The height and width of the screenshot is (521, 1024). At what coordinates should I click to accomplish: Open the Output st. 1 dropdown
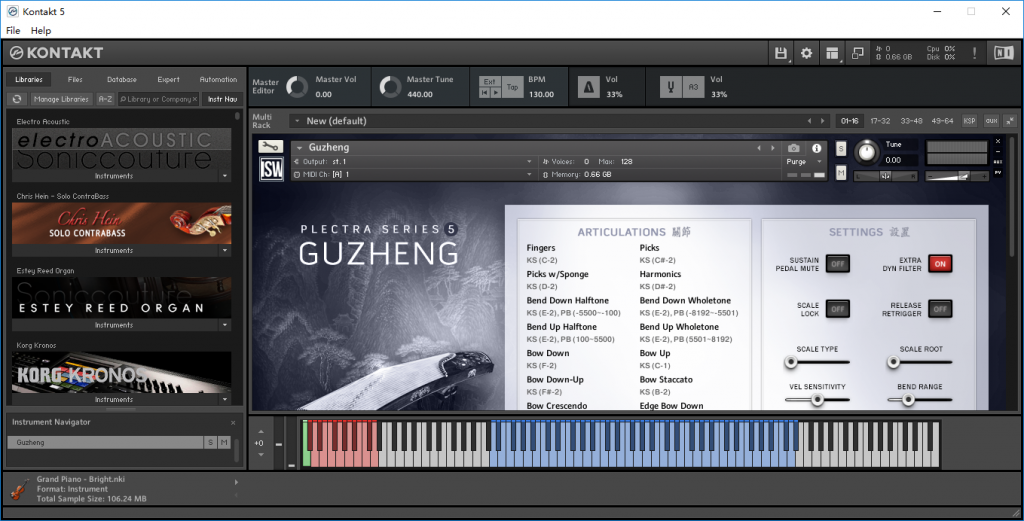click(x=413, y=161)
